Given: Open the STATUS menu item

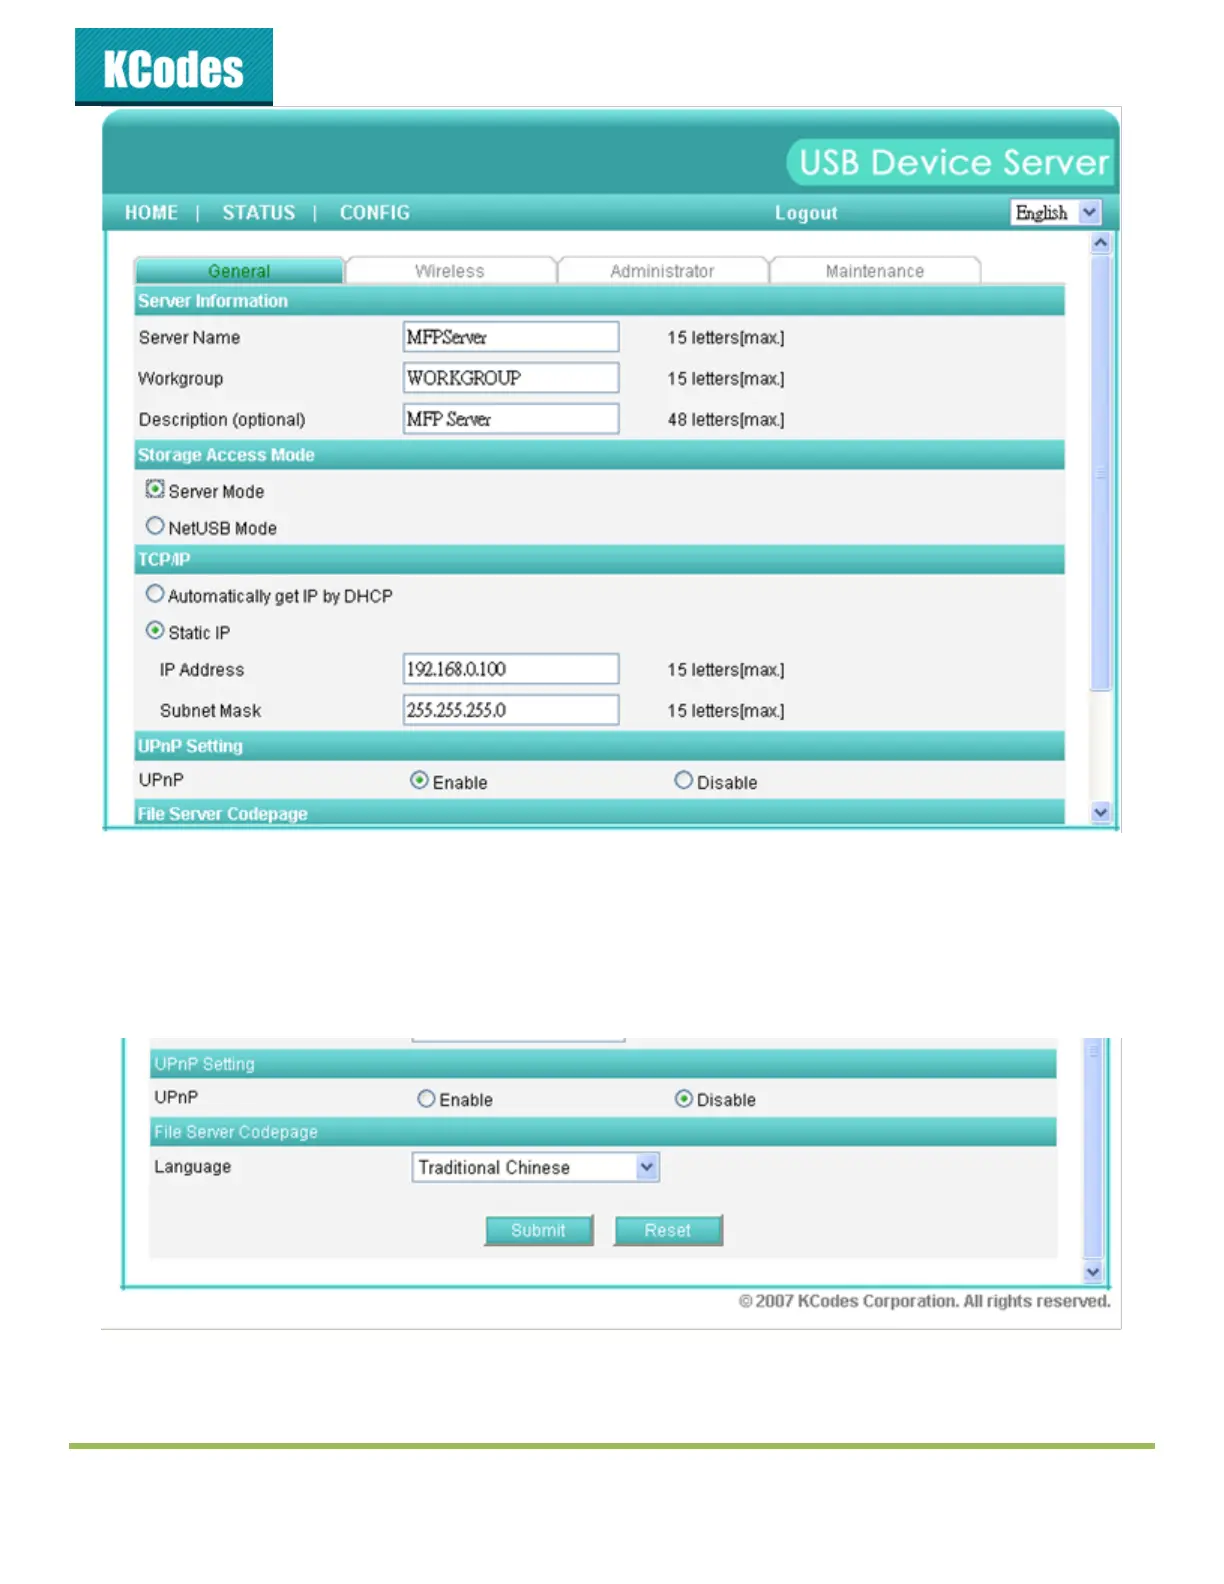Looking at the screenshot, I should (x=259, y=213).
